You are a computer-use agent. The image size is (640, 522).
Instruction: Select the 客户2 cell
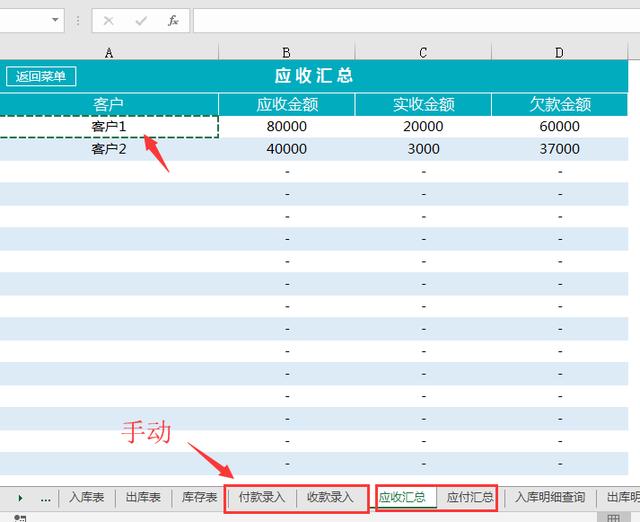click(x=109, y=149)
